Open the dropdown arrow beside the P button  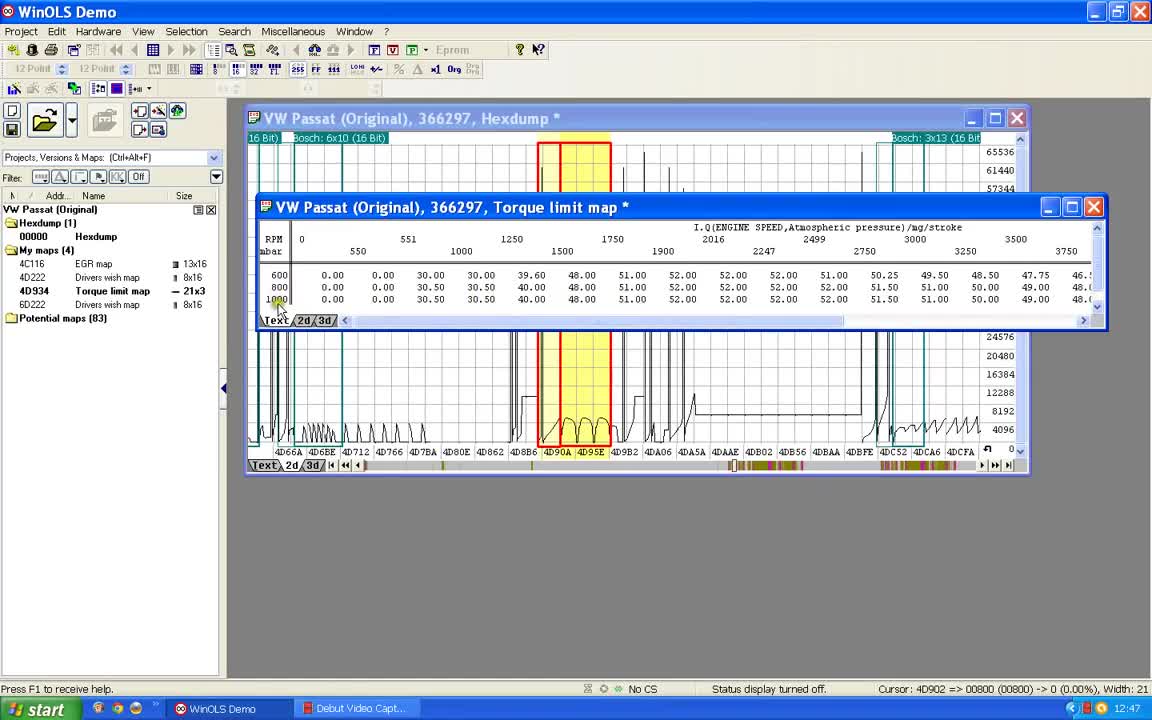coord(425,50)
